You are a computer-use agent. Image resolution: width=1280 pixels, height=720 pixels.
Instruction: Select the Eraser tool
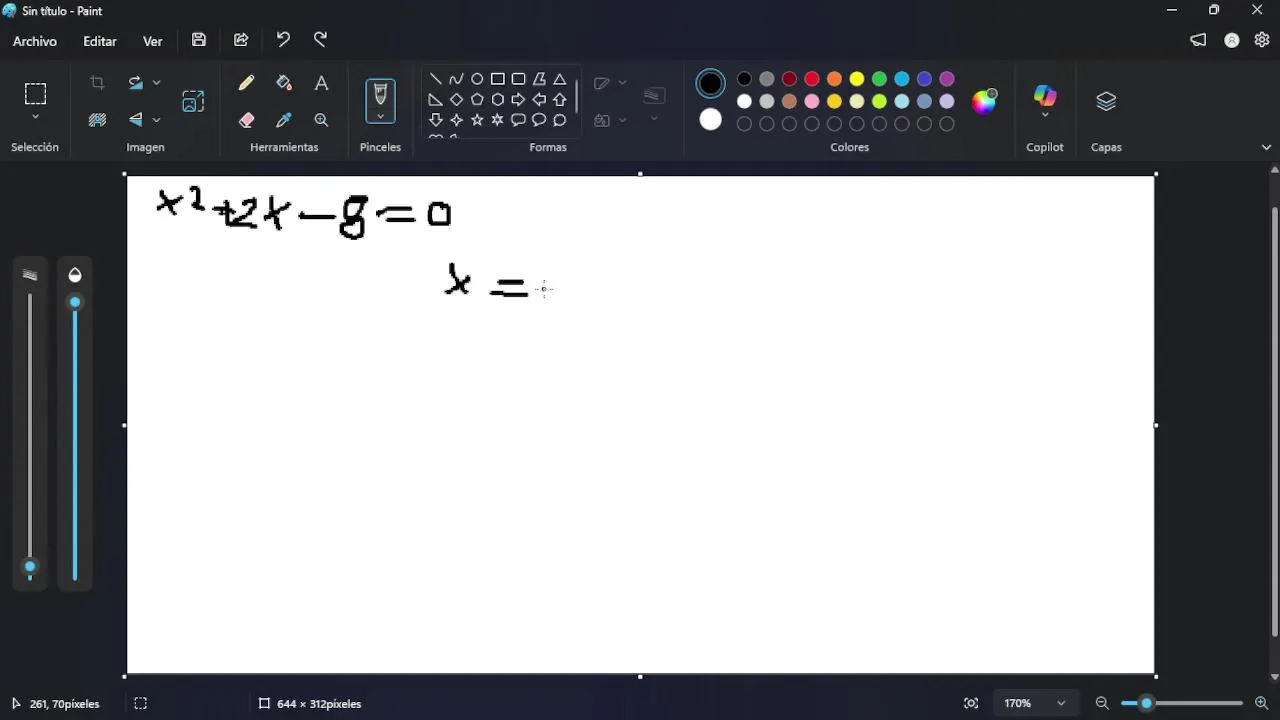point(247,120)
